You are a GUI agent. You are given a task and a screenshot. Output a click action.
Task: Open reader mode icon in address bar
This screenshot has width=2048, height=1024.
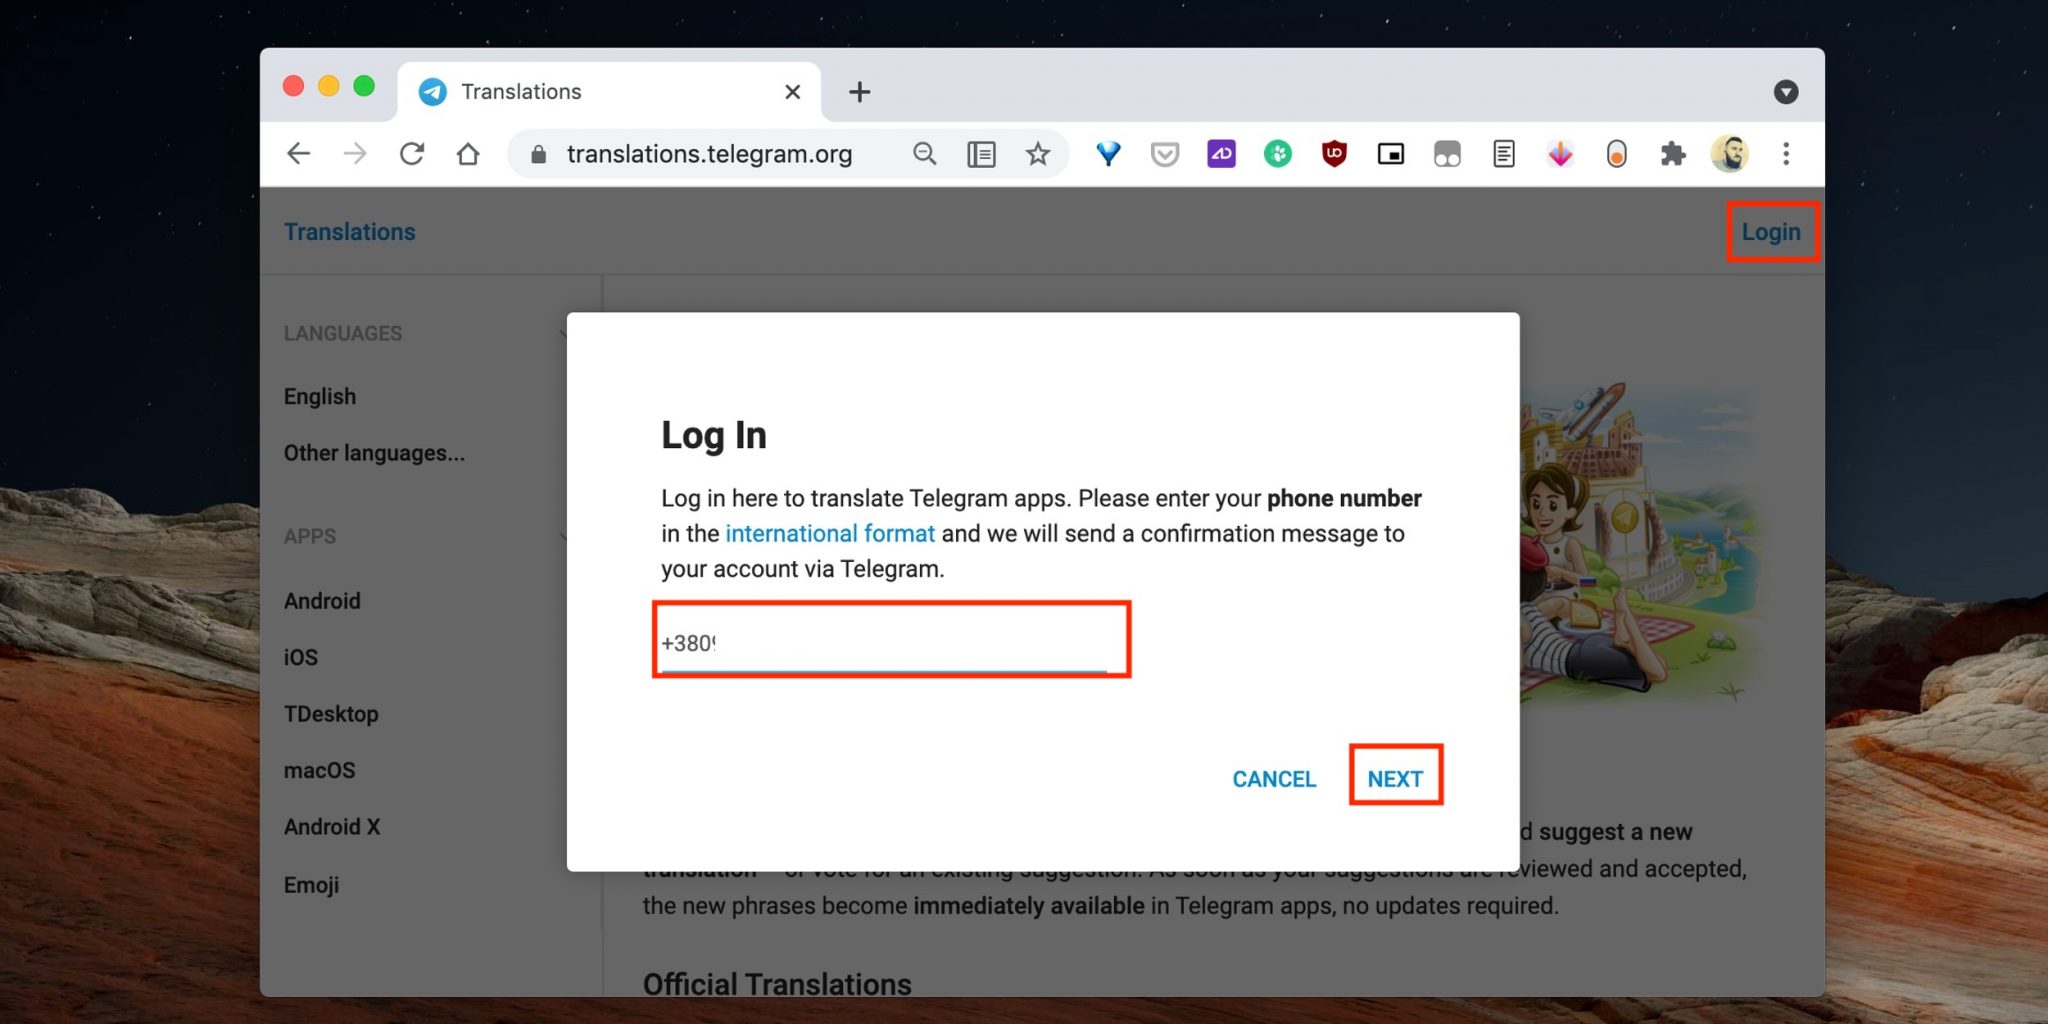[x=981, y=154]
